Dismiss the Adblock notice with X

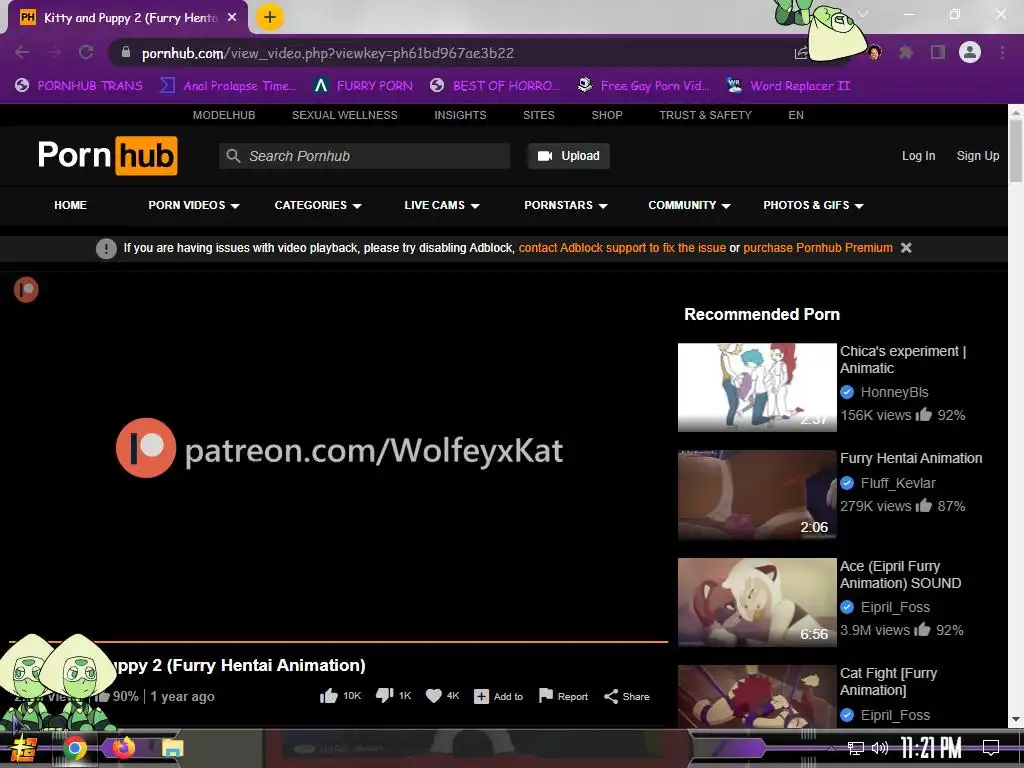pos(906,248)
